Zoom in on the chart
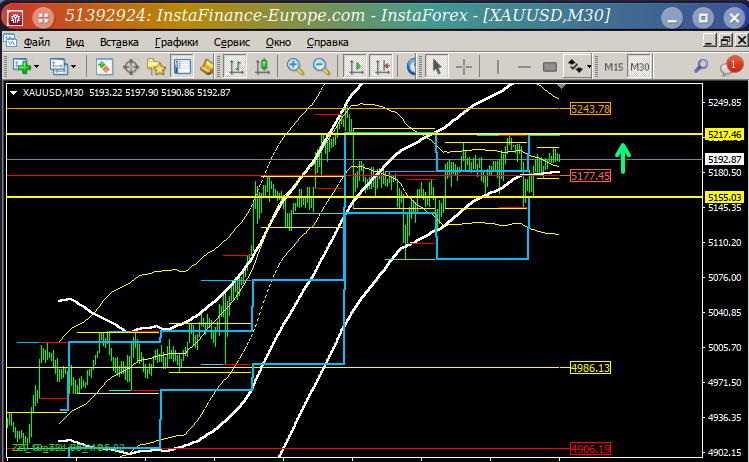Viewport: 749px width, 462px height. click(295, 66)
